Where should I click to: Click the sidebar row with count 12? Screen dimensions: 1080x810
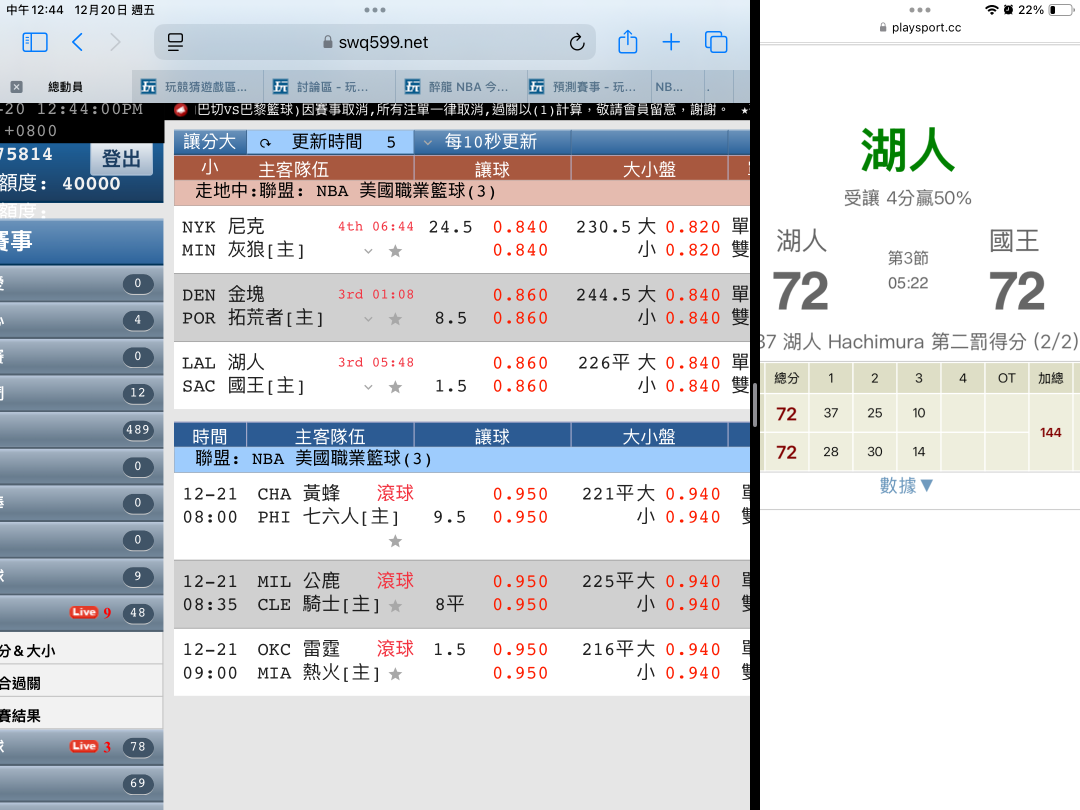[81, 393]
